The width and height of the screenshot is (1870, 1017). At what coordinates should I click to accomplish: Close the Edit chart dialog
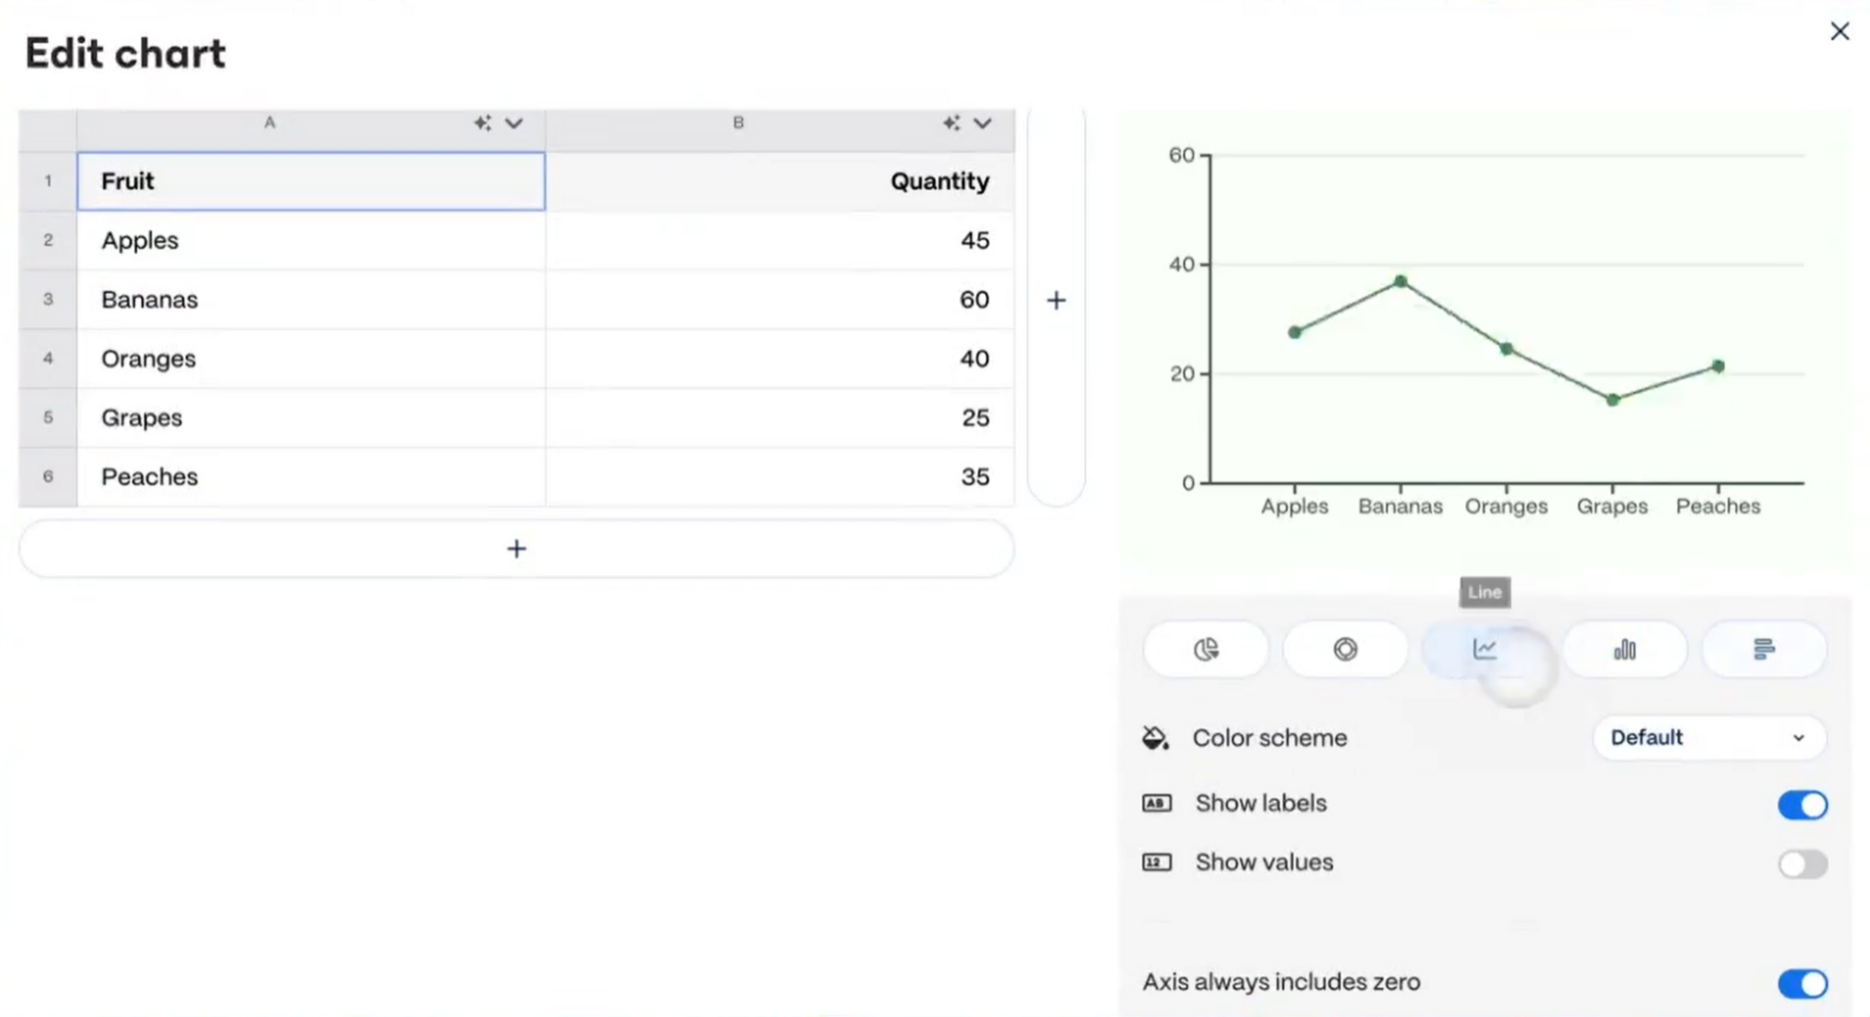(1839, 32)
